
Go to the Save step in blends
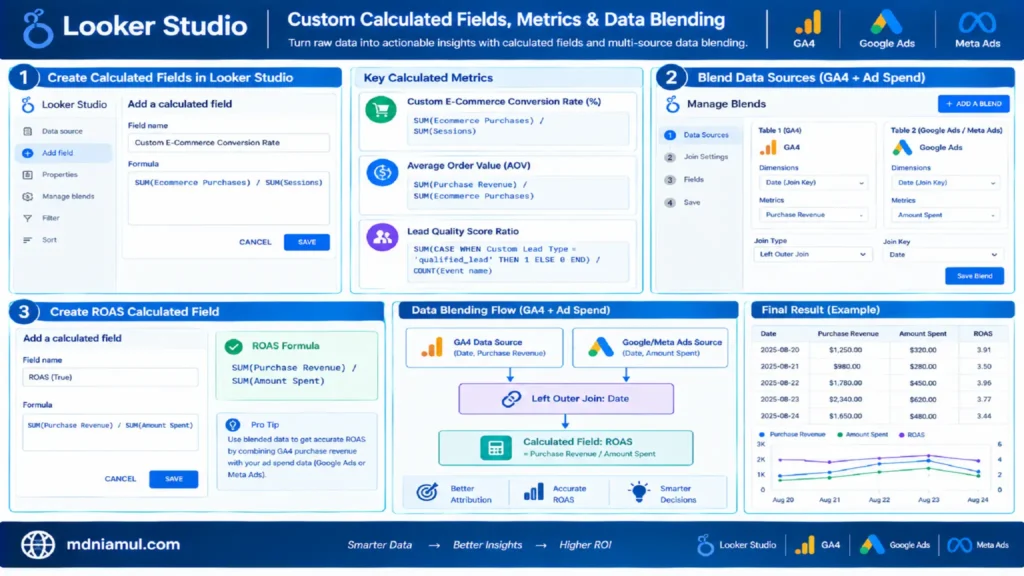683,202
